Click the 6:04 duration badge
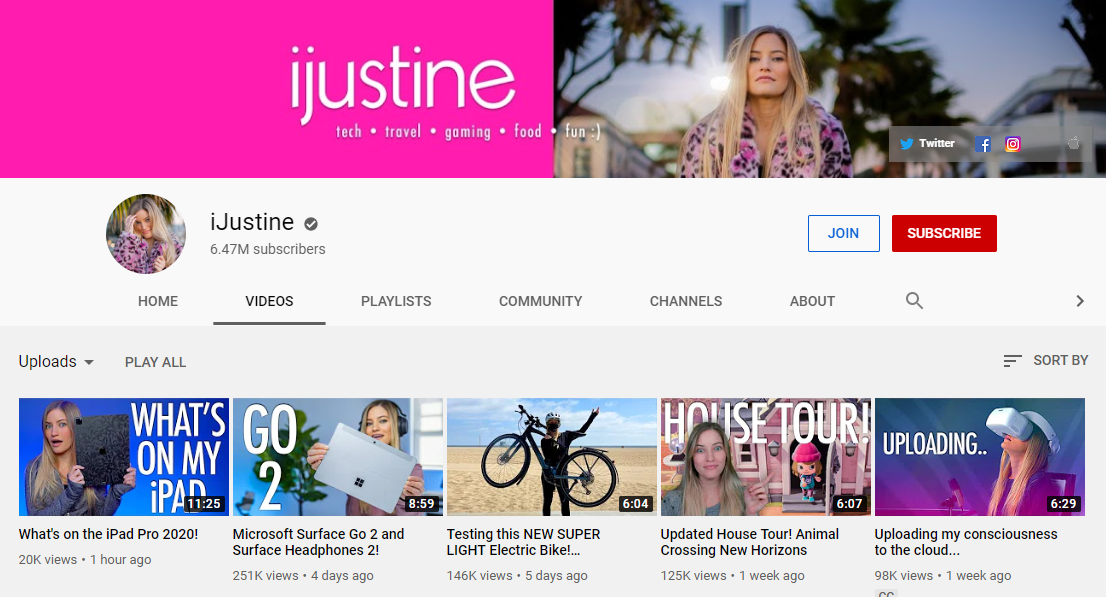Viewport: 1106px width, 597px height. 636,504
